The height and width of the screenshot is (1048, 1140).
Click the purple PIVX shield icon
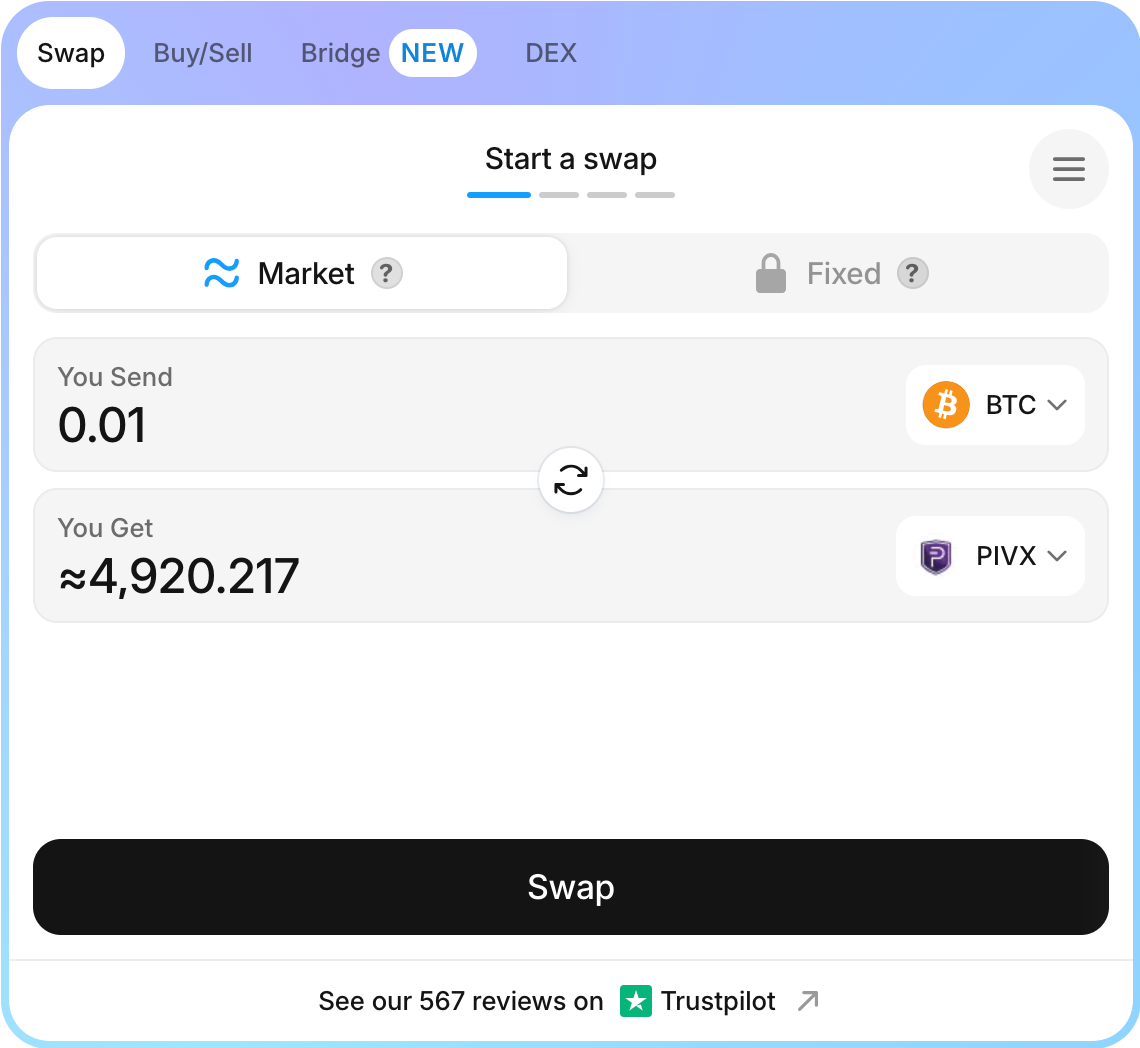tap(936, 556)
